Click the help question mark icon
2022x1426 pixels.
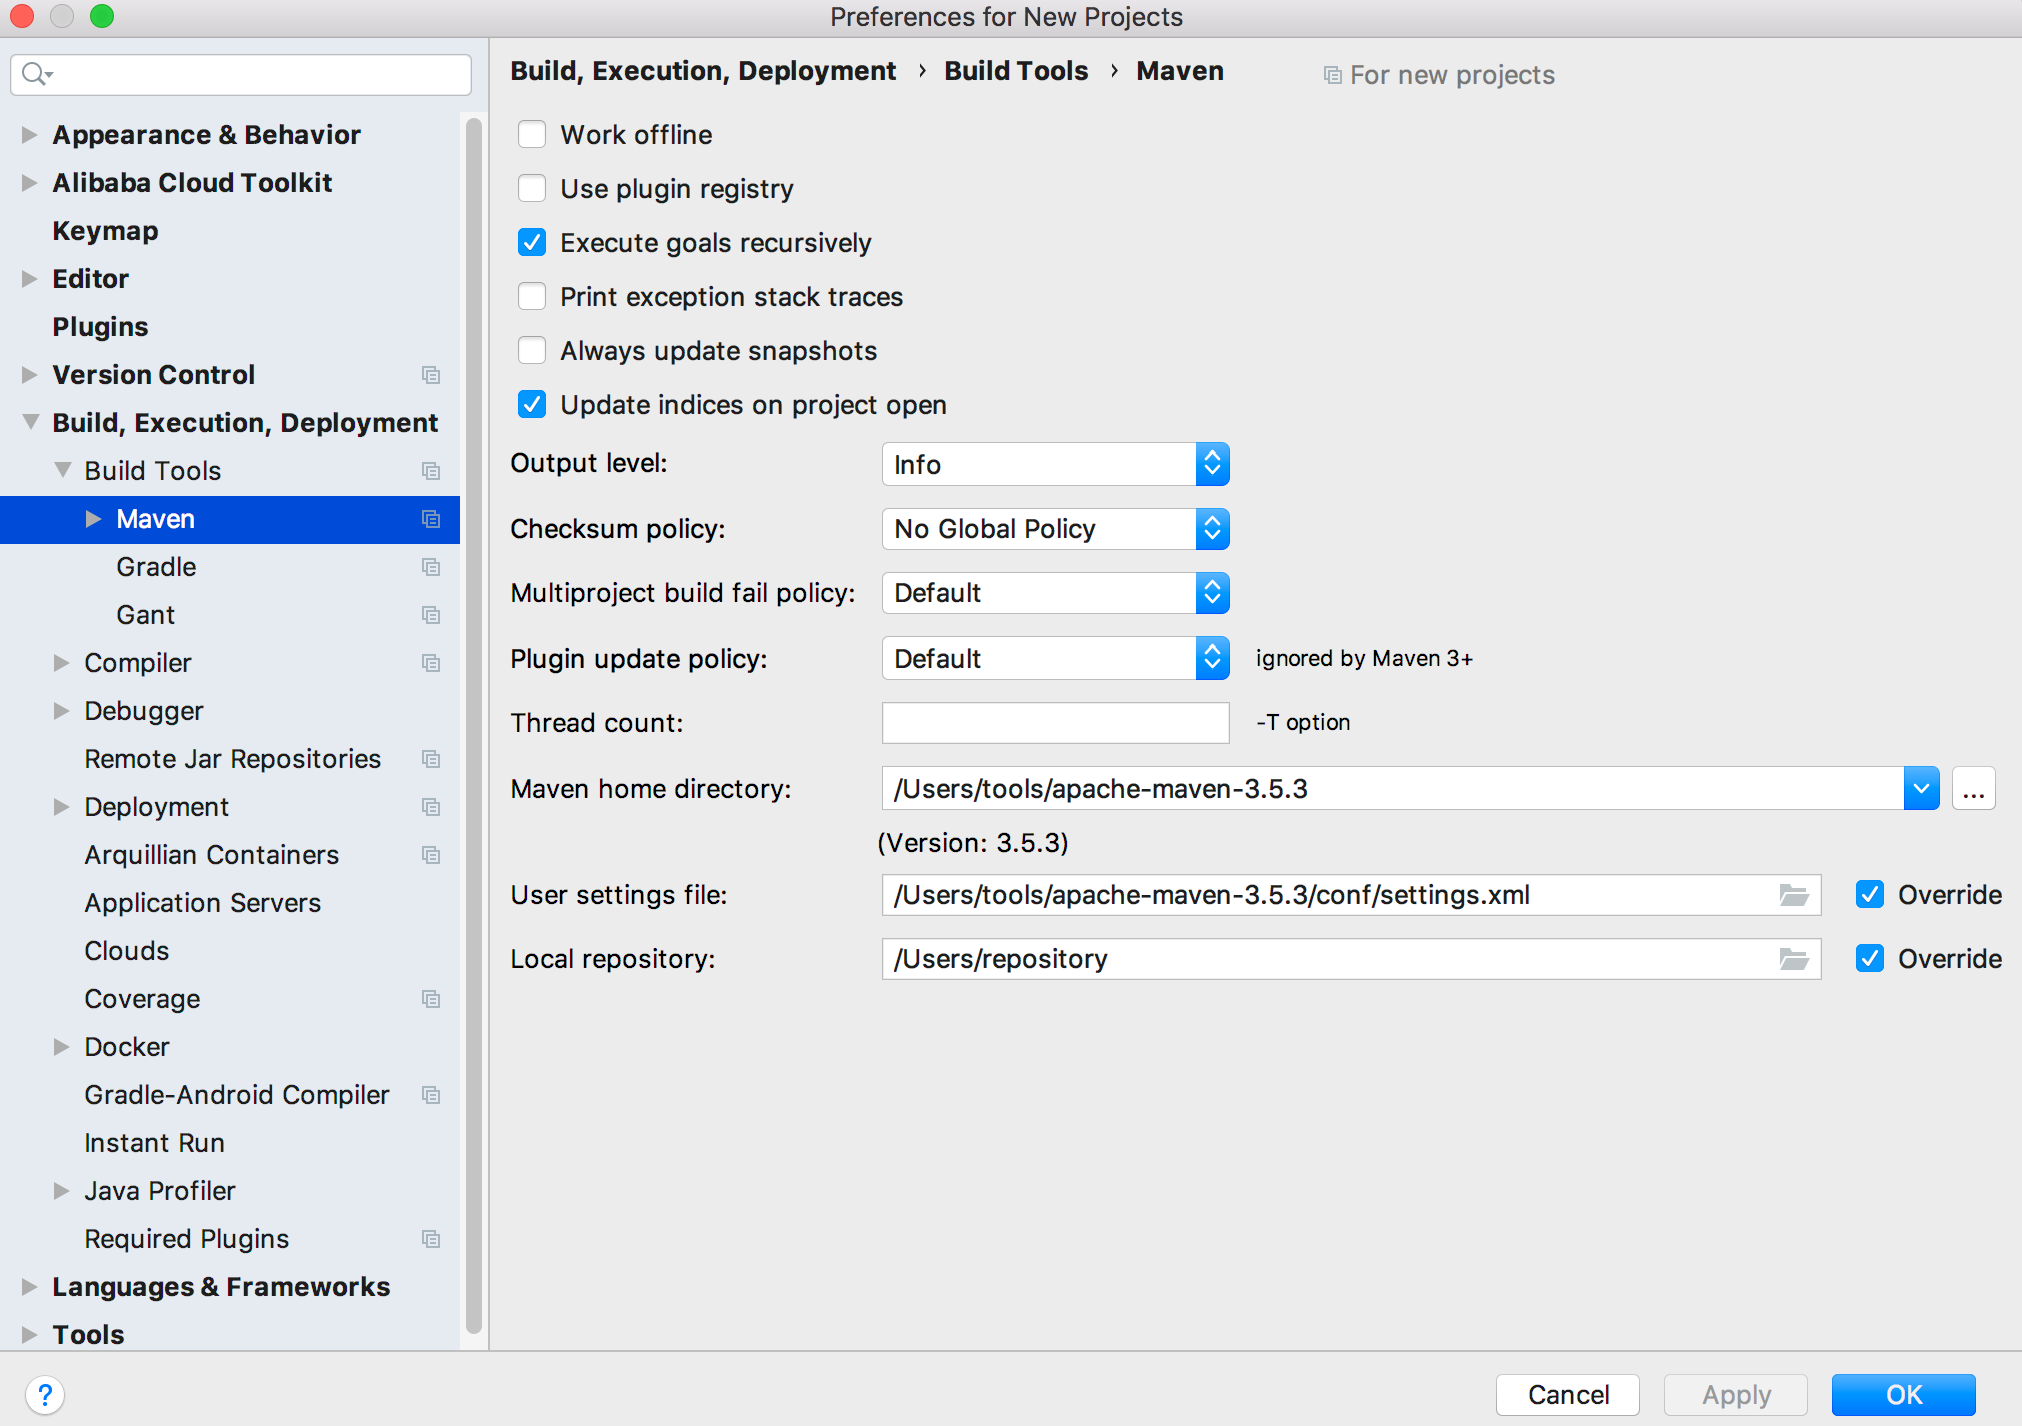point(45,1394)
